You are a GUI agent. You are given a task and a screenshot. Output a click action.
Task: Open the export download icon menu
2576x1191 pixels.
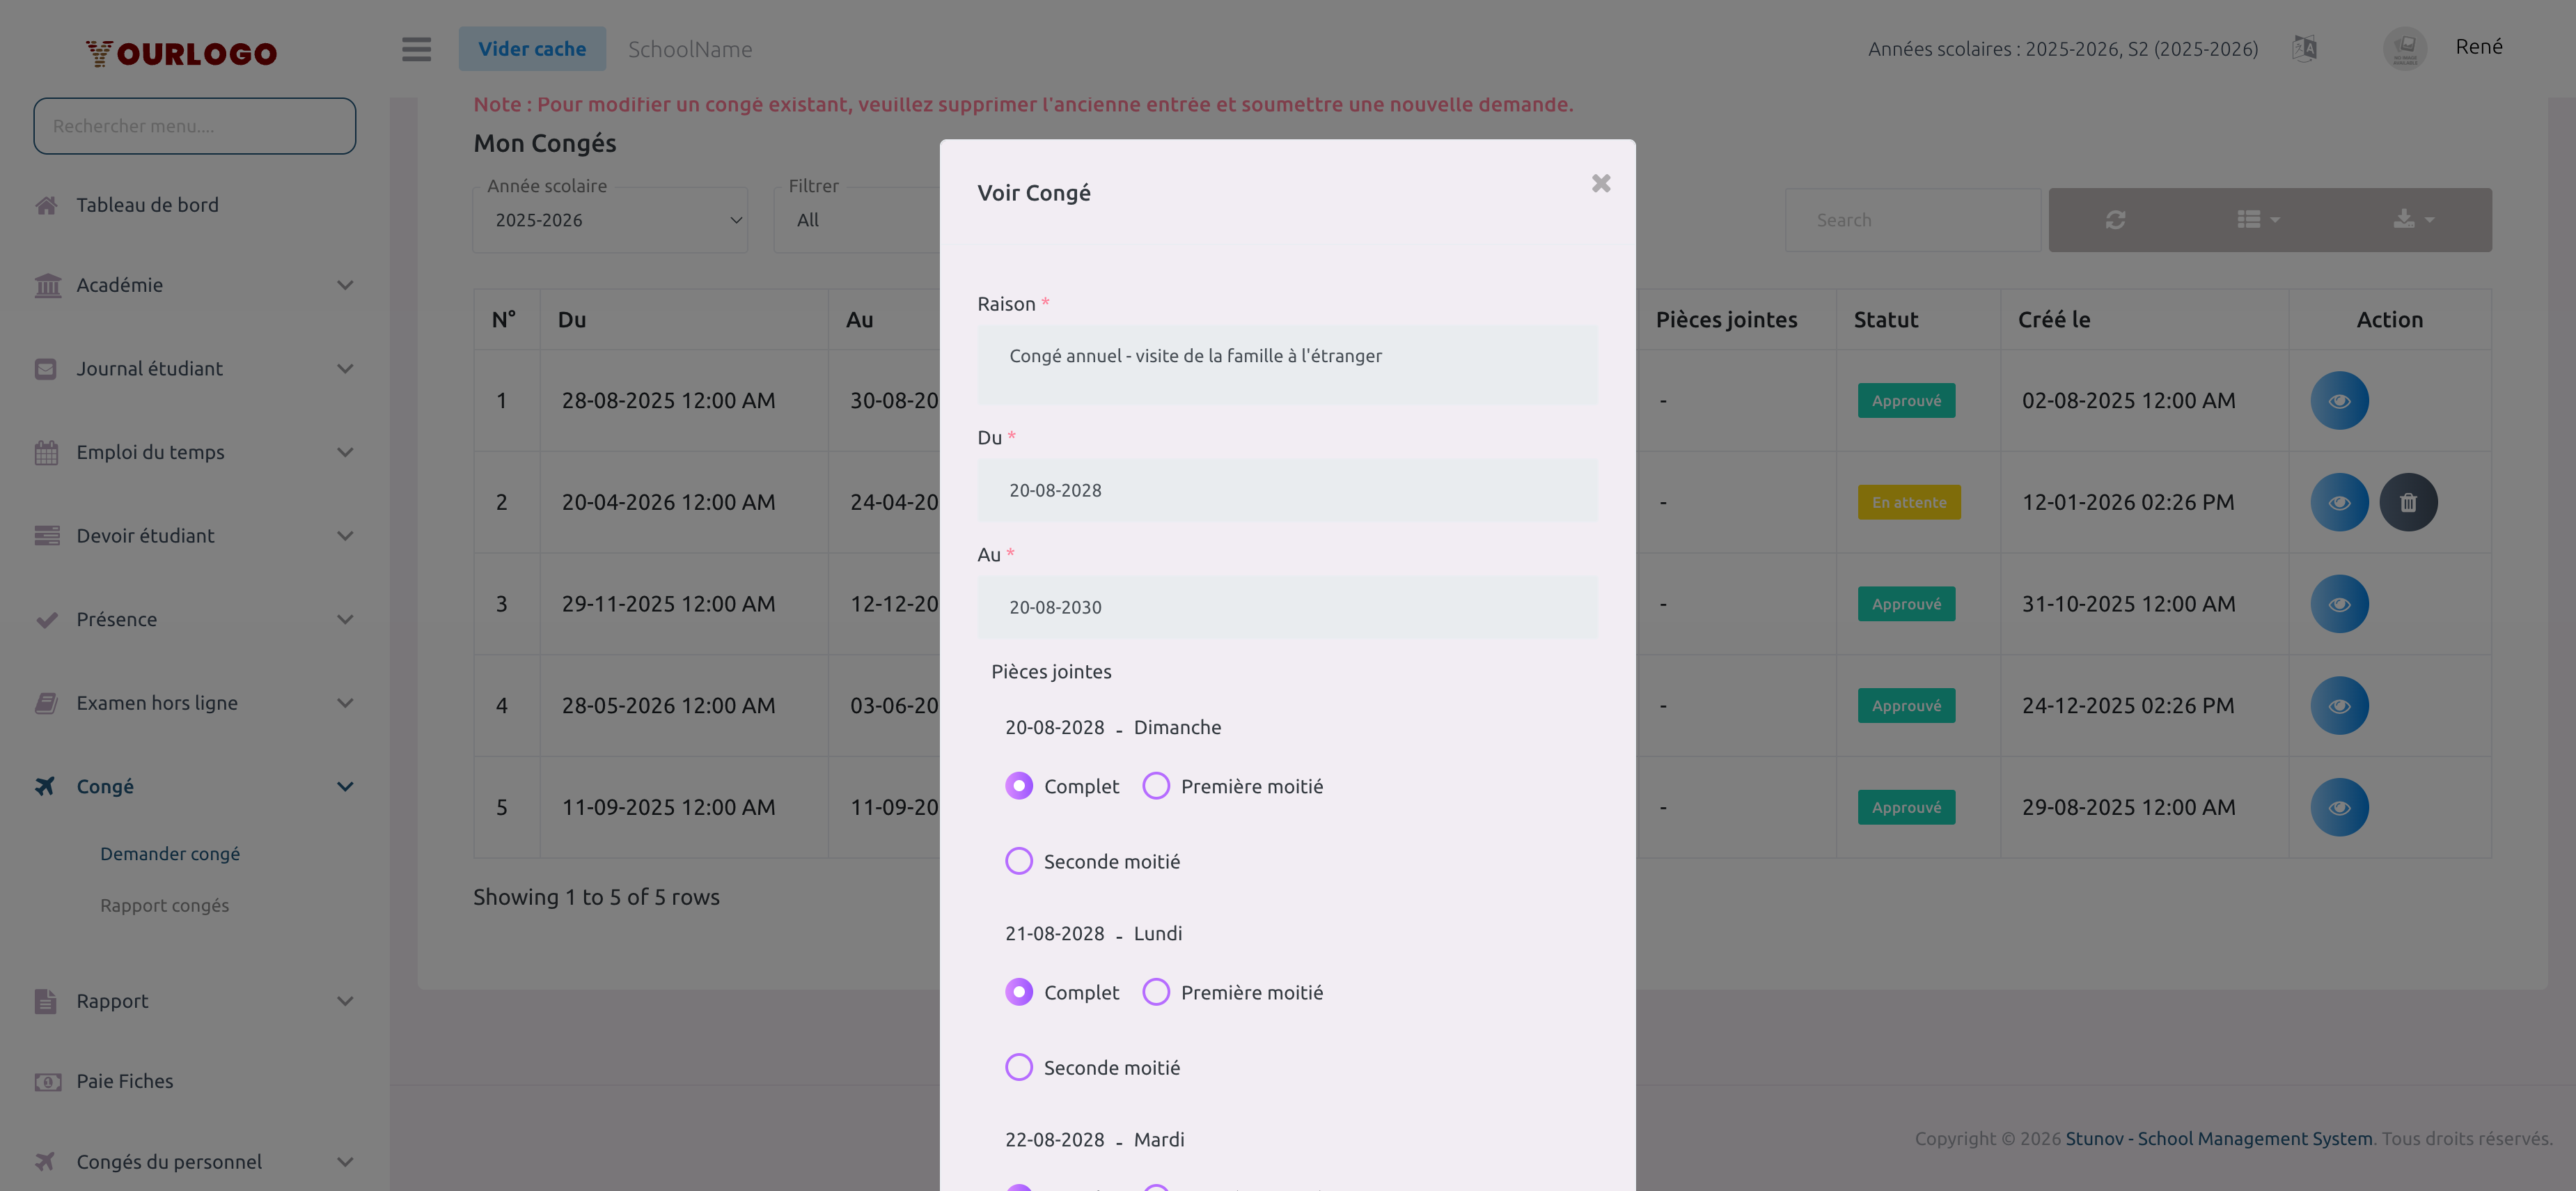pos(2413,220)
